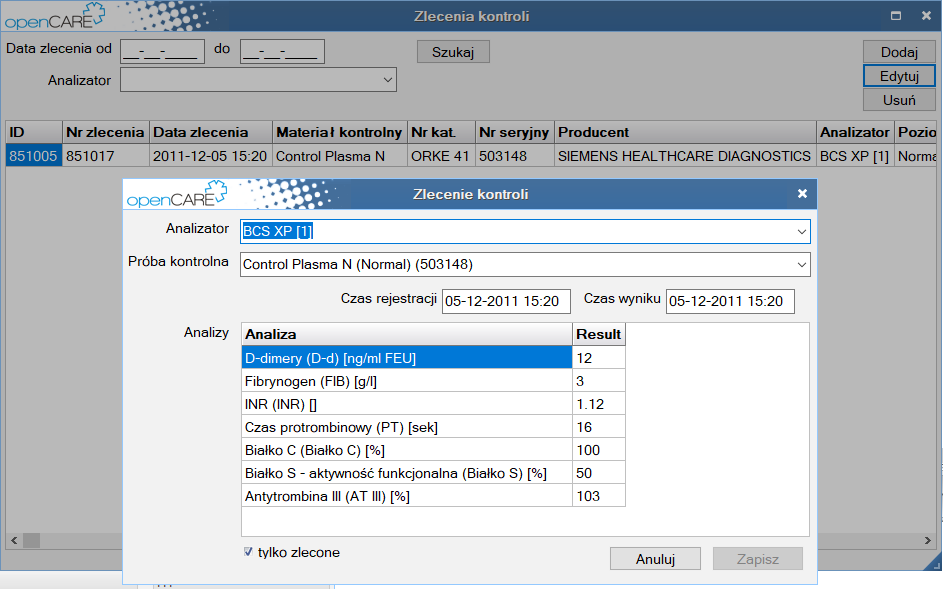Click the Czas wyniku field
The height and width of the screenshot is (589, 943).
tap(730, 301)
